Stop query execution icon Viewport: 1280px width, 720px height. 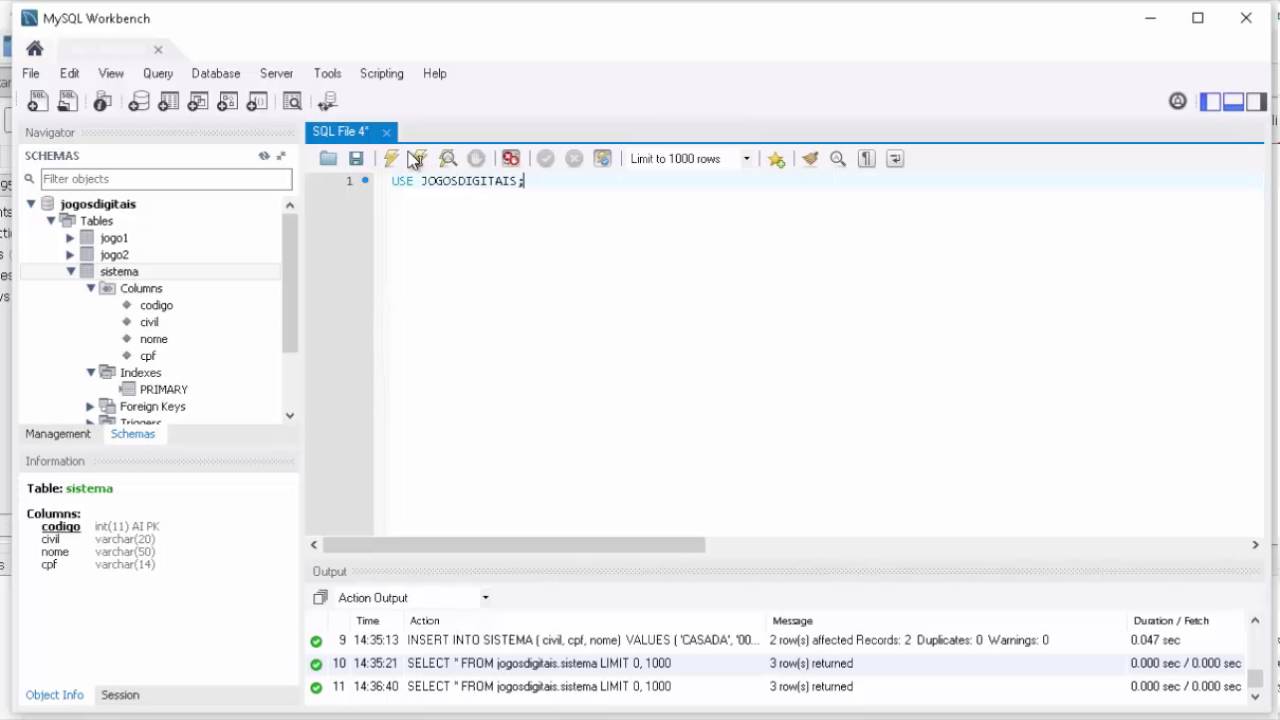[x=476, y=158]
